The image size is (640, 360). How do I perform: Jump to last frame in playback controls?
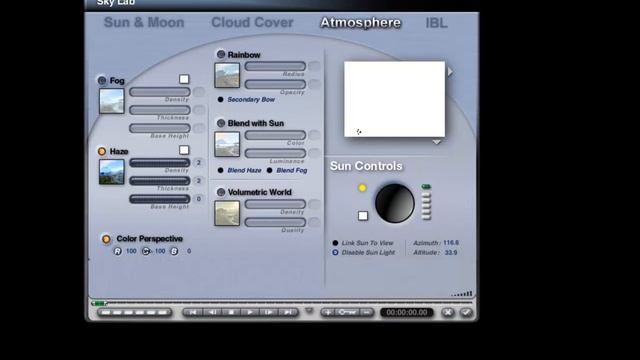point(288,312)
